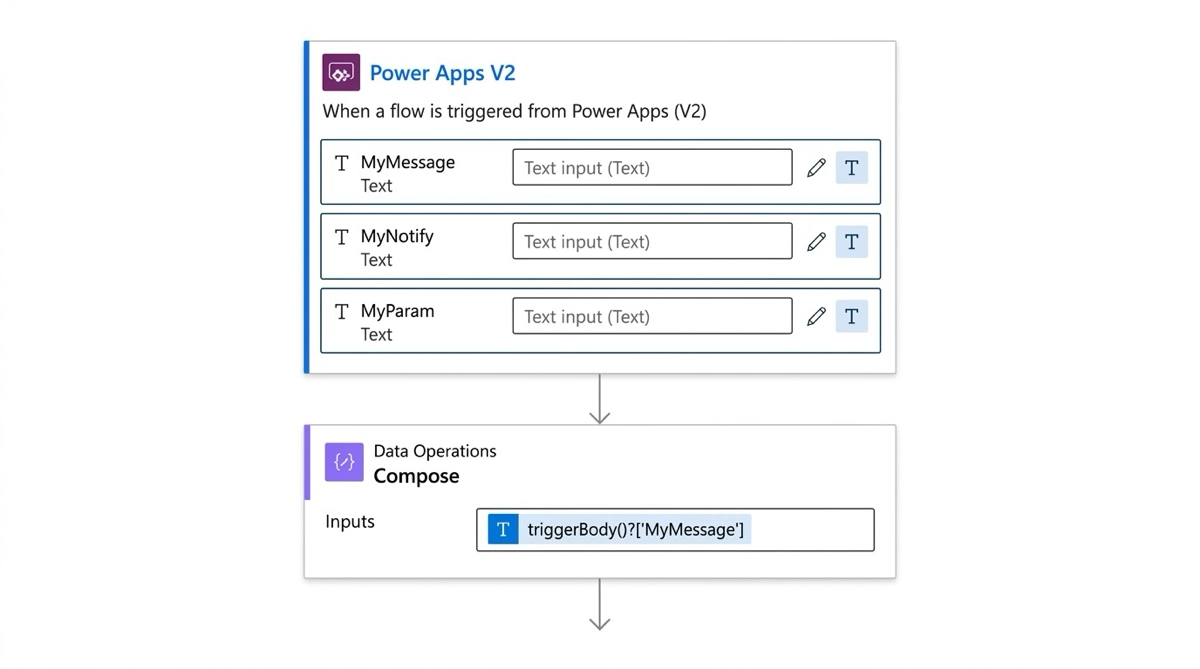Click the MyNotify text input field

pyautogui.click(x=652, y=242)
